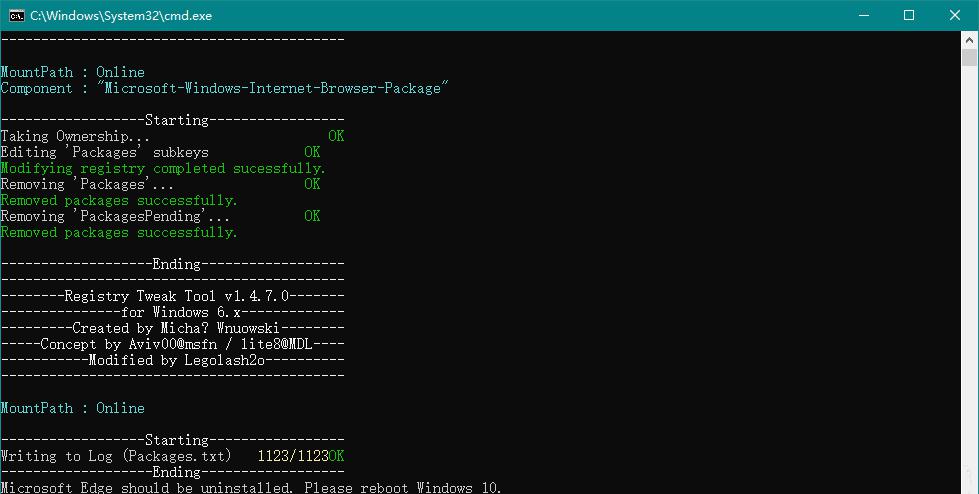Image resolution: width=979 pixels, height=494 pixels.
Task: Click 'Concept by Aviv00@msfn / lite8@MDL' line
Action: (x=172, y=344)
